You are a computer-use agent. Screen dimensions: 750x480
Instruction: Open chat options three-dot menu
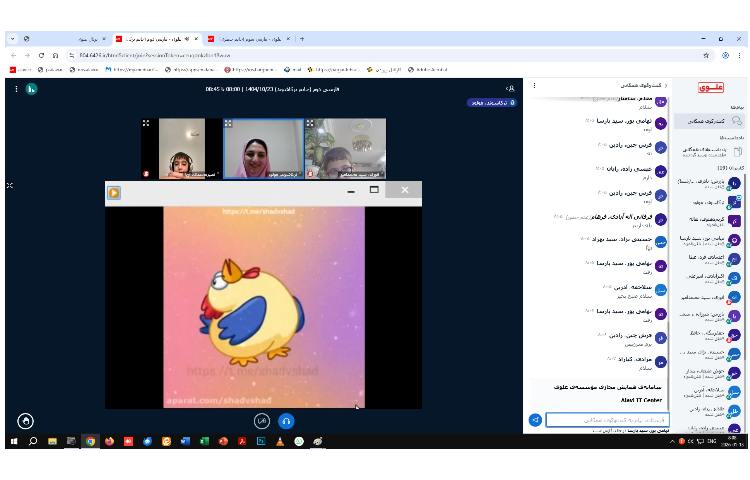[x=535, y=86]
